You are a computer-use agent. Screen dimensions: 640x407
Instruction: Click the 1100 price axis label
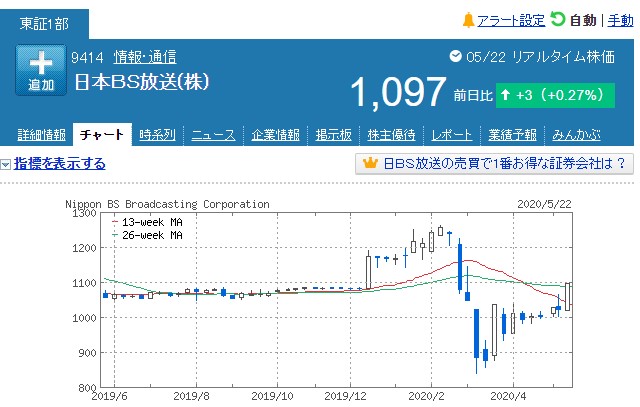[84, 283]
